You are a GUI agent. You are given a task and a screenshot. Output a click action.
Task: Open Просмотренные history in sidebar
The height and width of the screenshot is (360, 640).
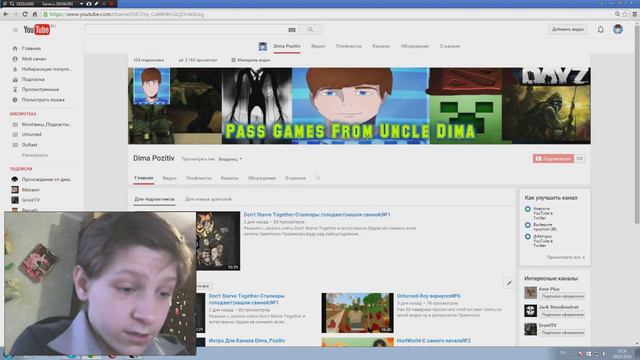point(40,89)
